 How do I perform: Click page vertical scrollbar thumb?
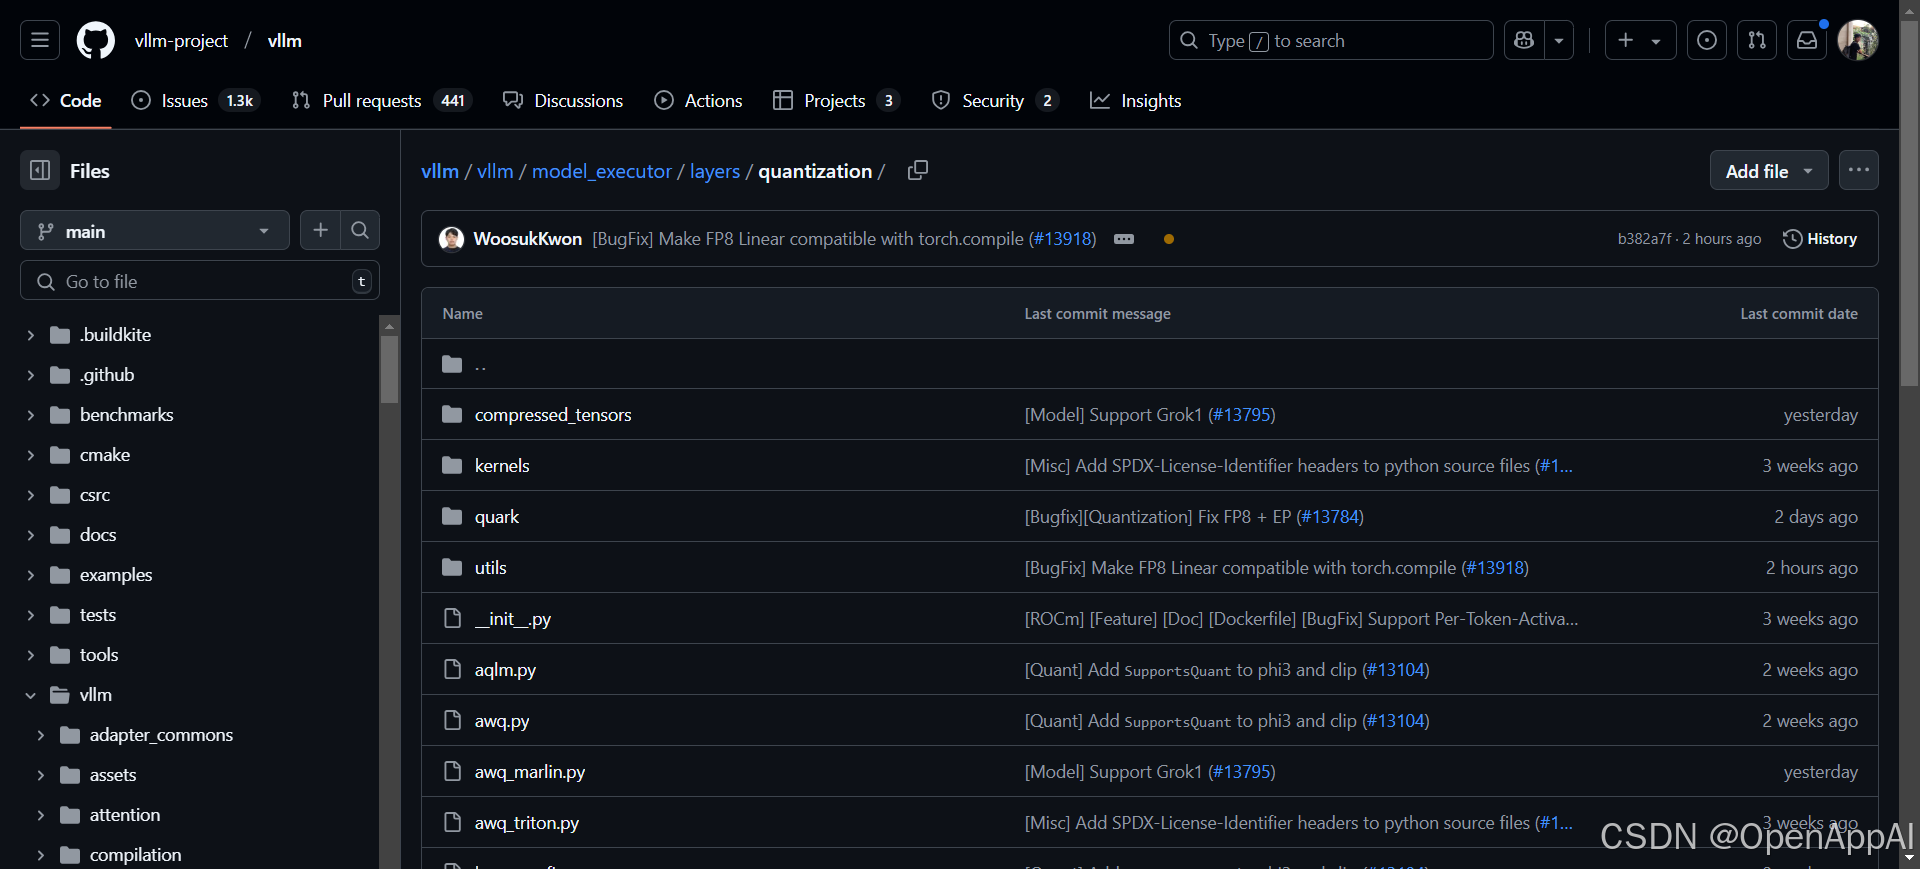(1909, 204)
